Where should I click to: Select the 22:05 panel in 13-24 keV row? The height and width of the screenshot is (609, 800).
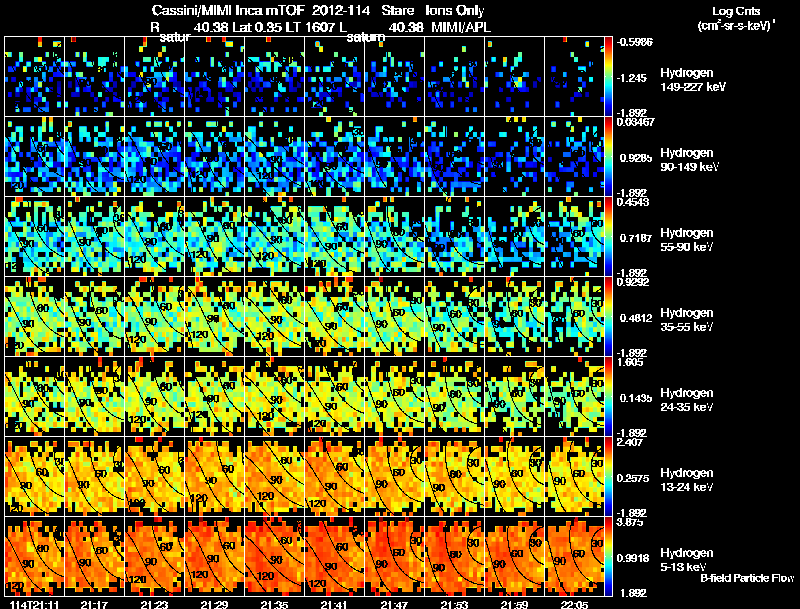[574, 476]
